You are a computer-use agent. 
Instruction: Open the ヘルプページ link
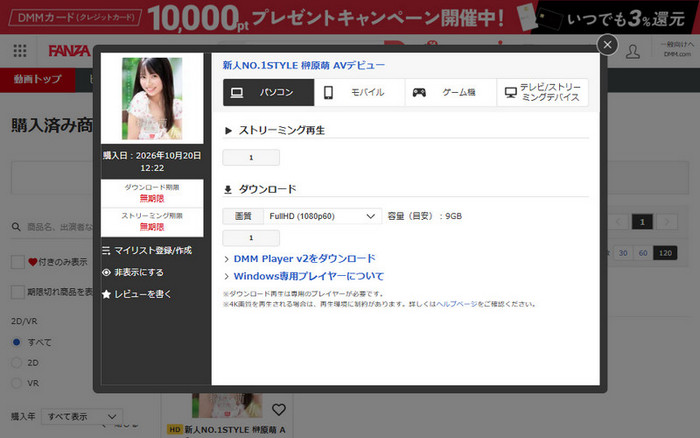(x=457, y=304)
